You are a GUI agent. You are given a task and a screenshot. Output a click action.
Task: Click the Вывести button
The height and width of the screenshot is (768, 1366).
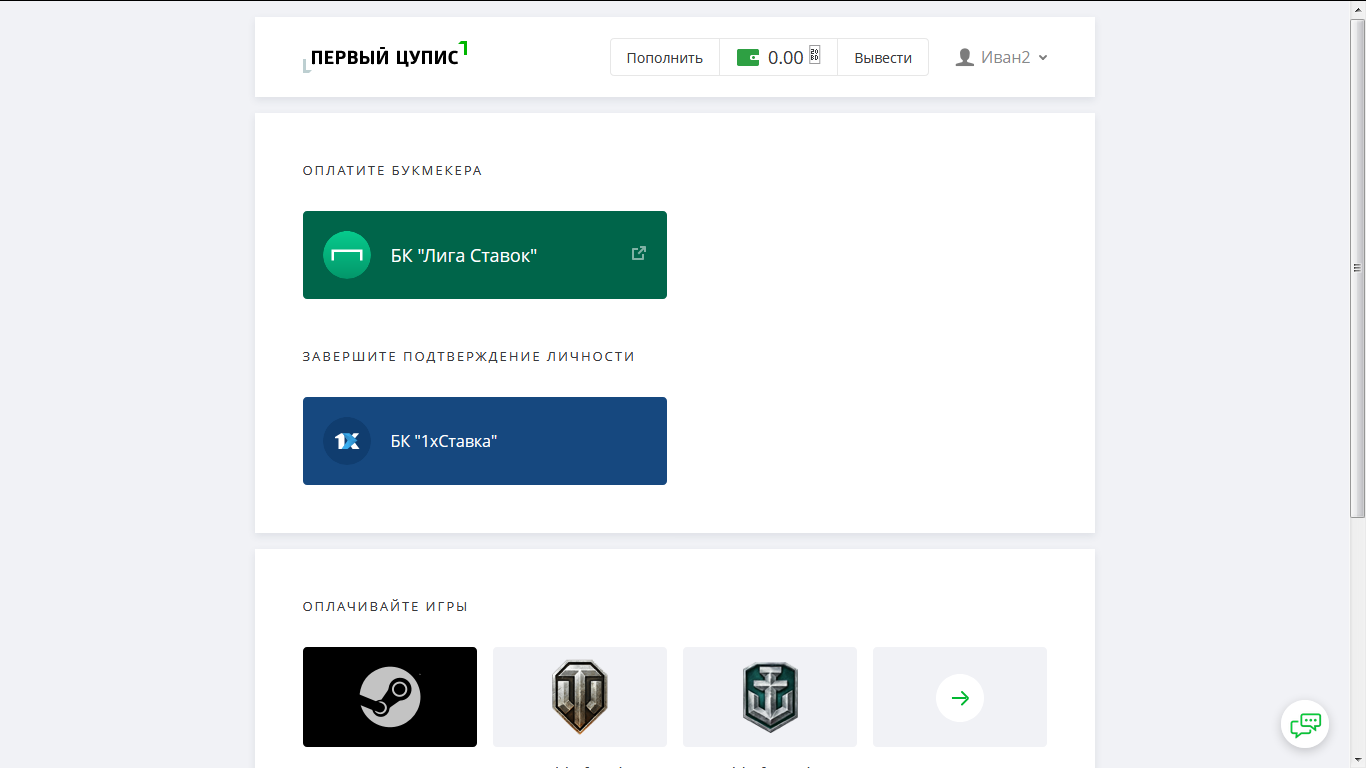point(883,58)
